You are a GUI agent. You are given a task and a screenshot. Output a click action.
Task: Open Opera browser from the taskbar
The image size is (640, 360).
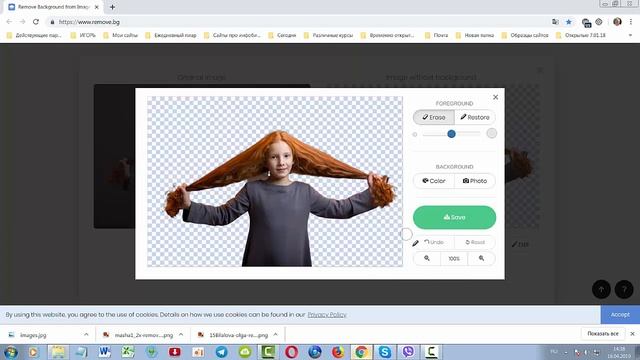[291, 352]
